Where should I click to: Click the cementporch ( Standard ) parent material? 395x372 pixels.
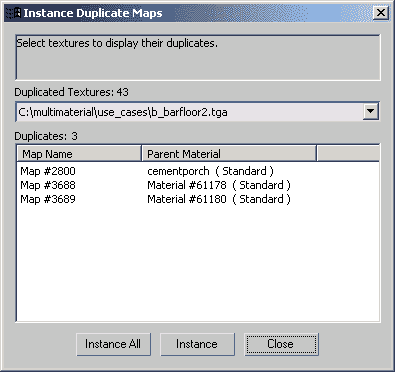click(x=210, y=171)
